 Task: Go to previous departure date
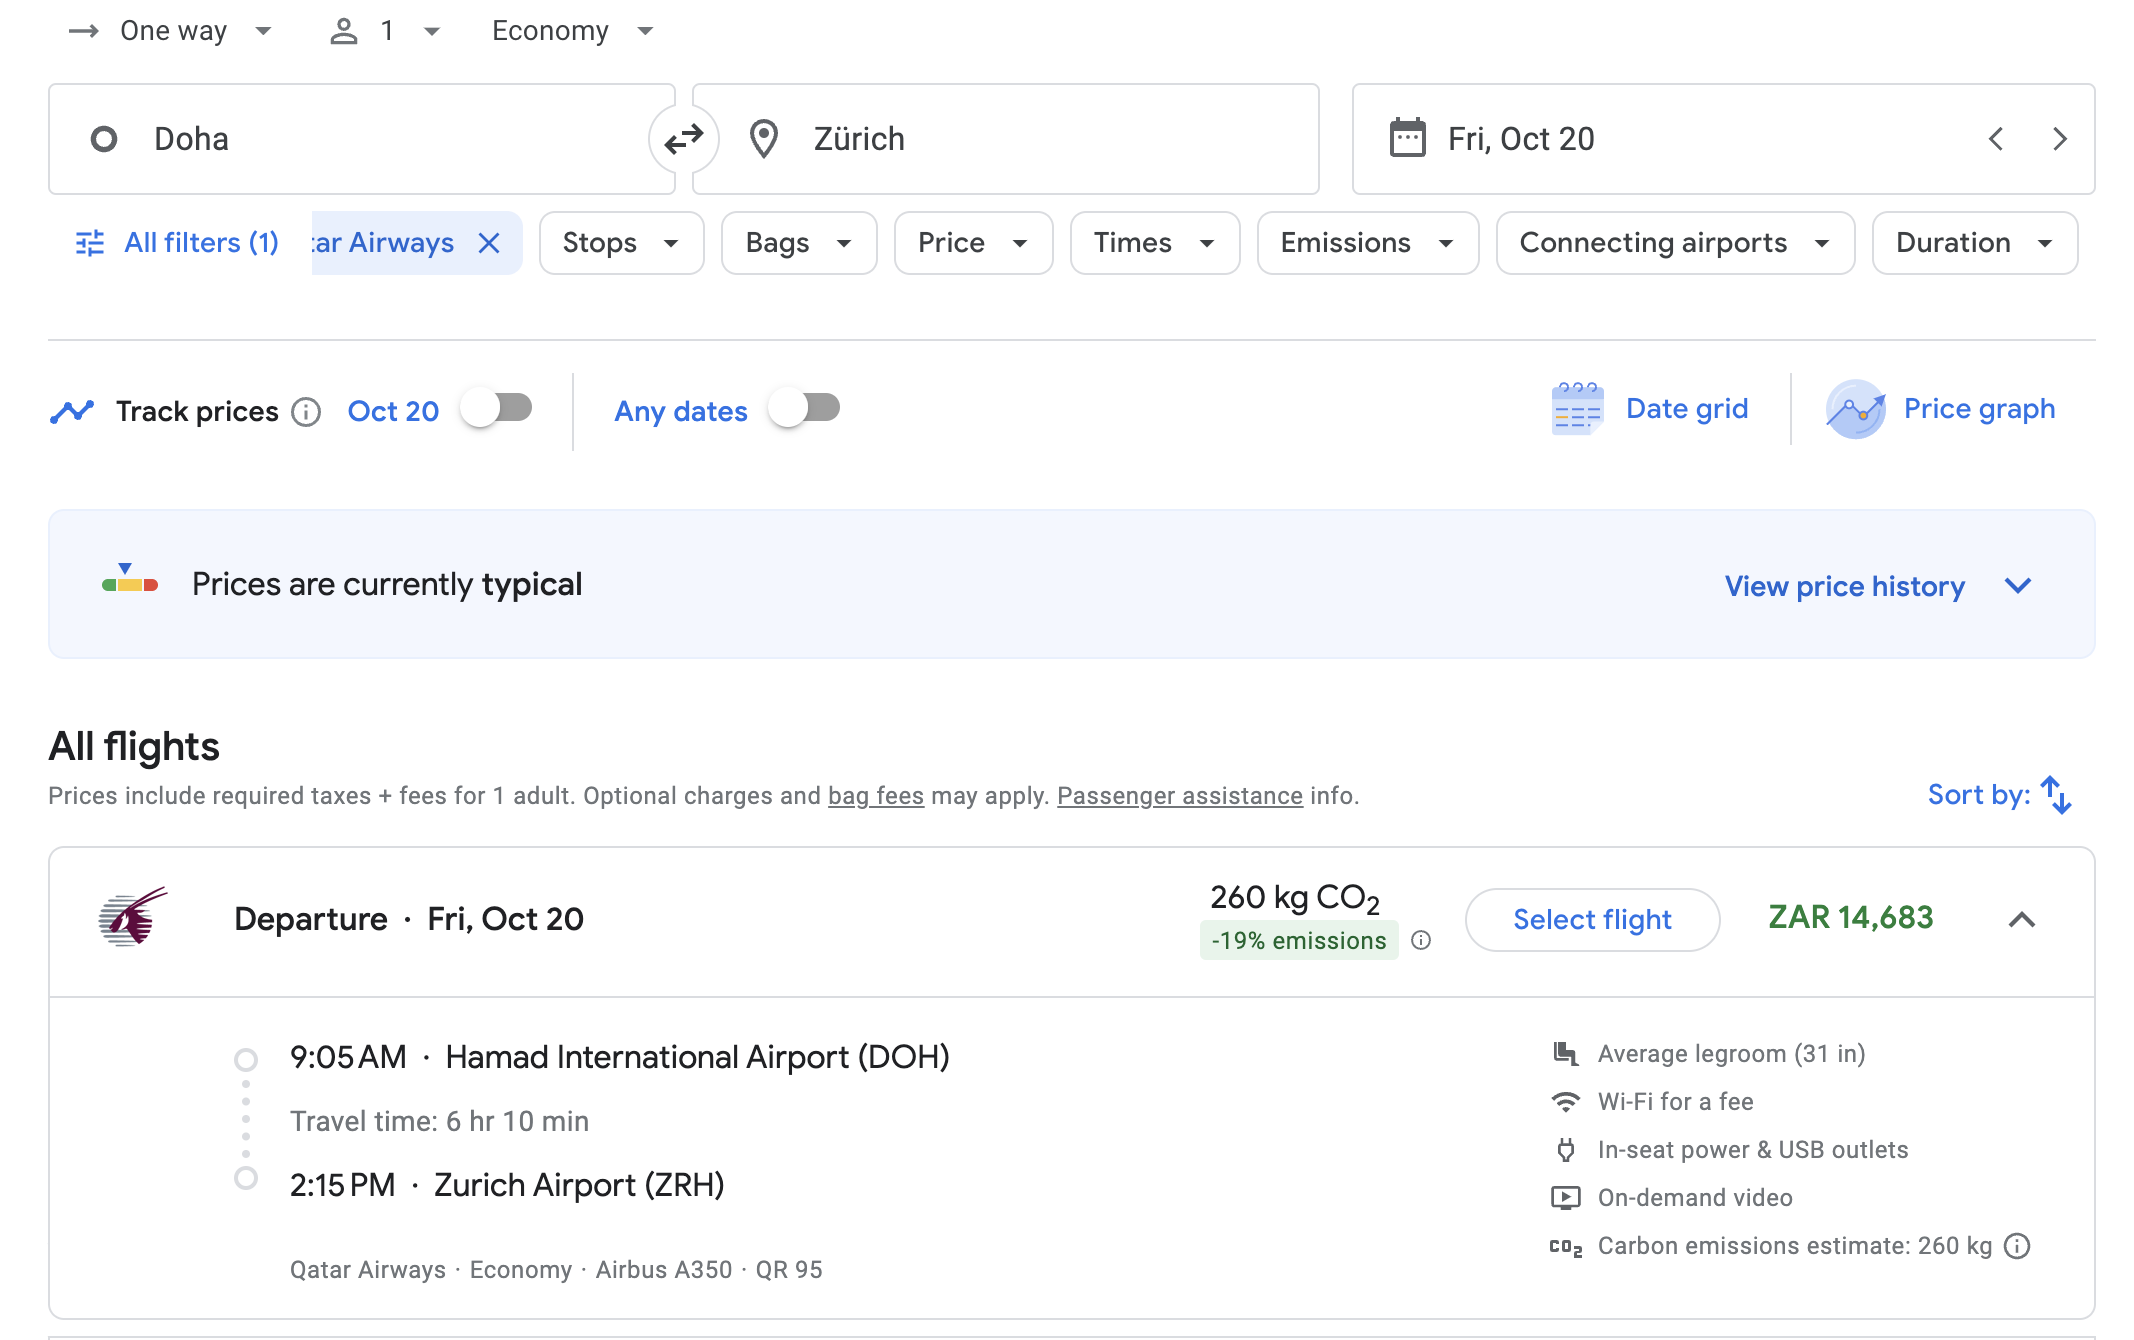click(1996, 139)
